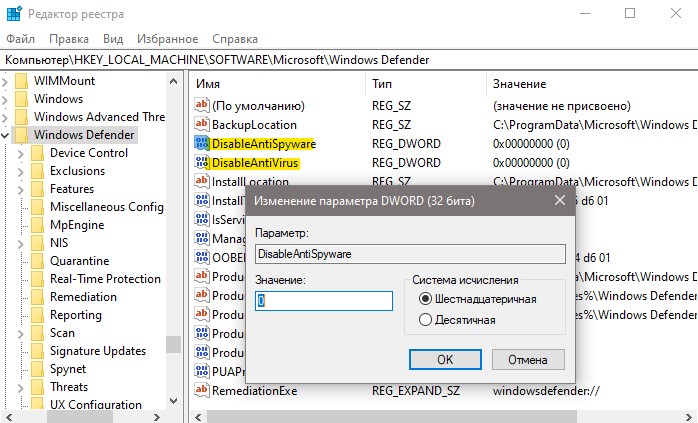The height and width of the screenshot is (423, 698).
Task: Click the WIMMount folder icon
Action: click(21, 81)
